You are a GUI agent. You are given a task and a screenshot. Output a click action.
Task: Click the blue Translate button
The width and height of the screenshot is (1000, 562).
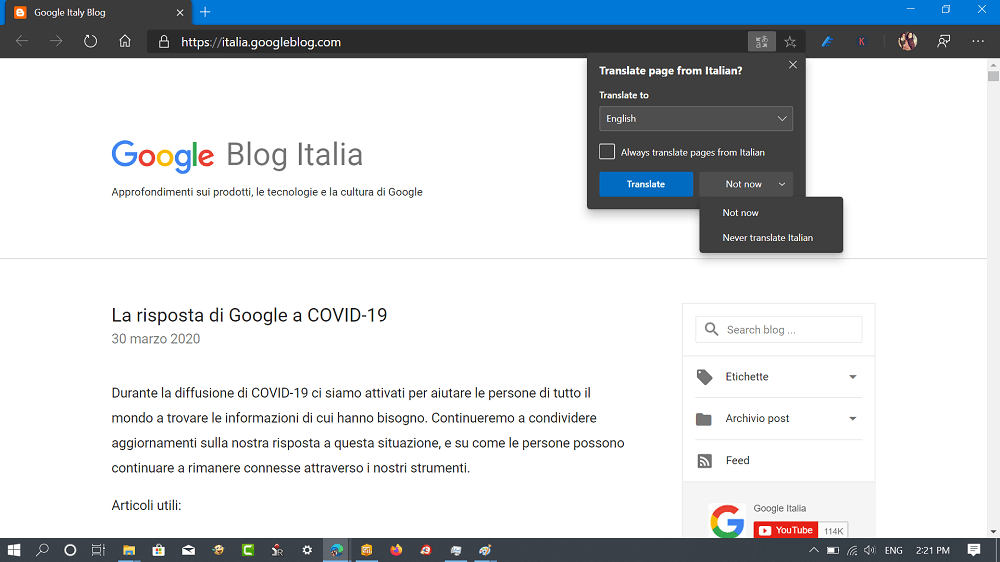tap(646, 184)
